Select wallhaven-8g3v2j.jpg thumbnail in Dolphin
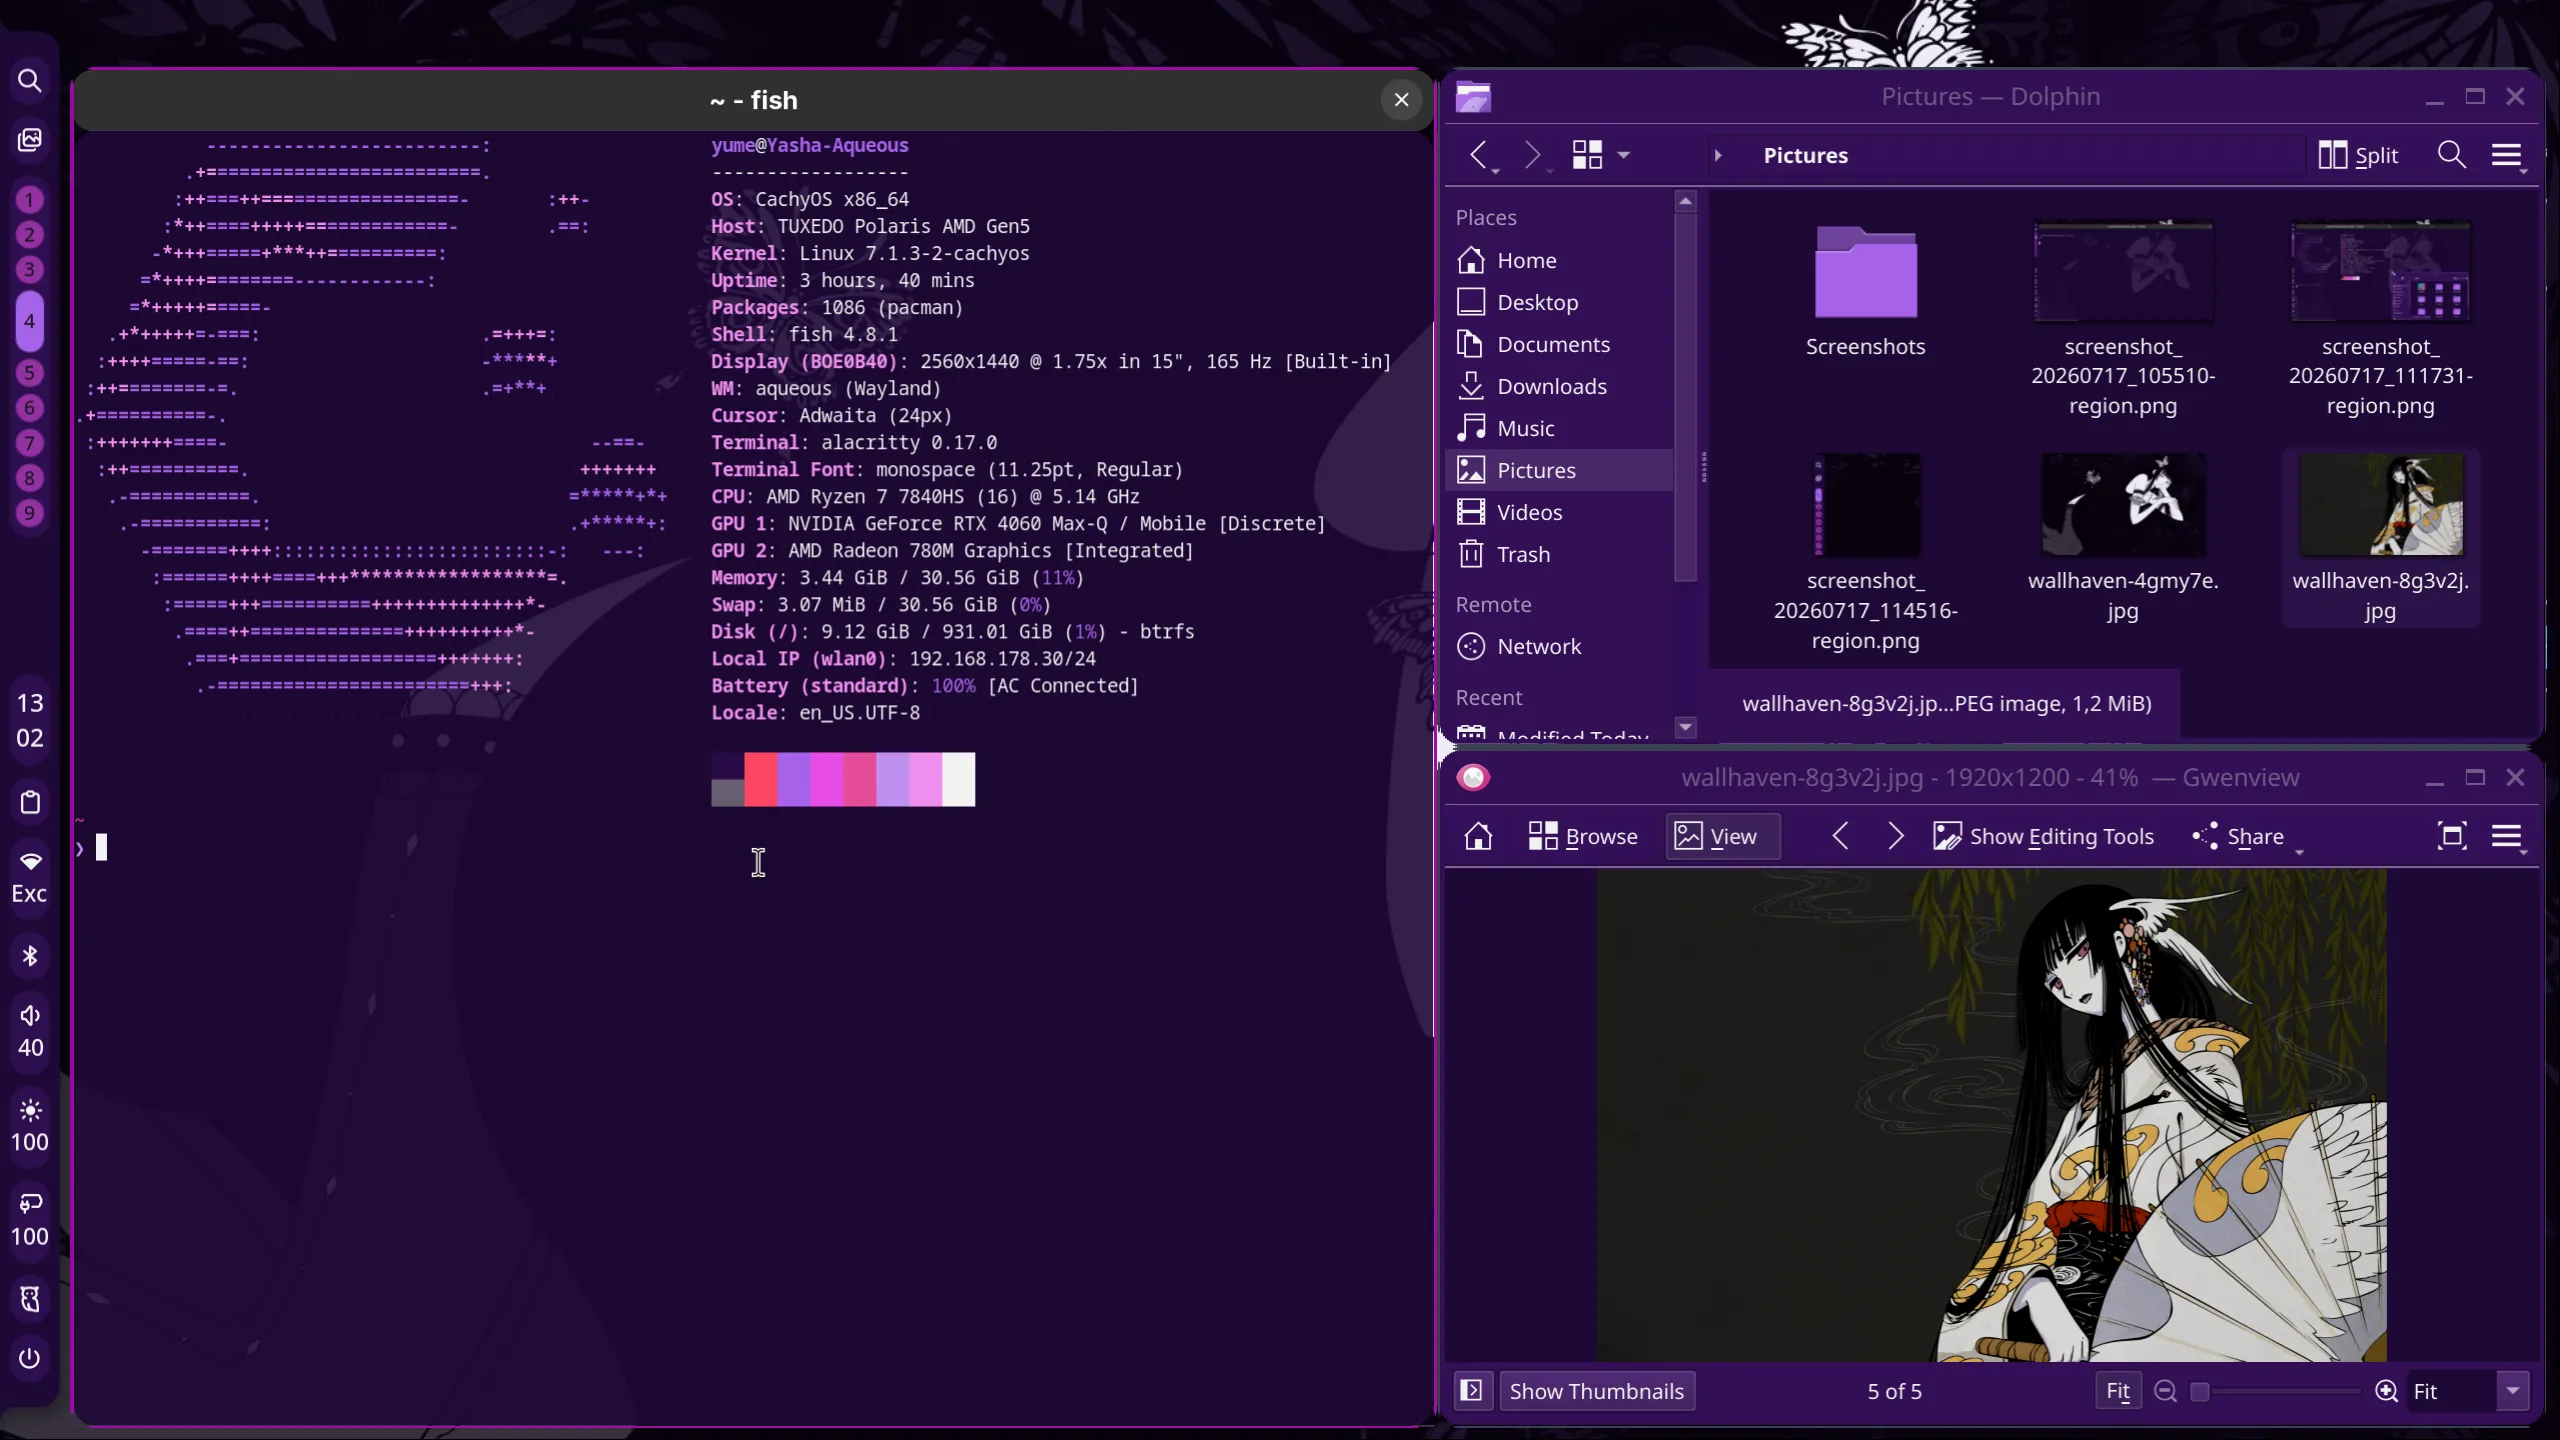2560x1440 pixels. 2380,505
